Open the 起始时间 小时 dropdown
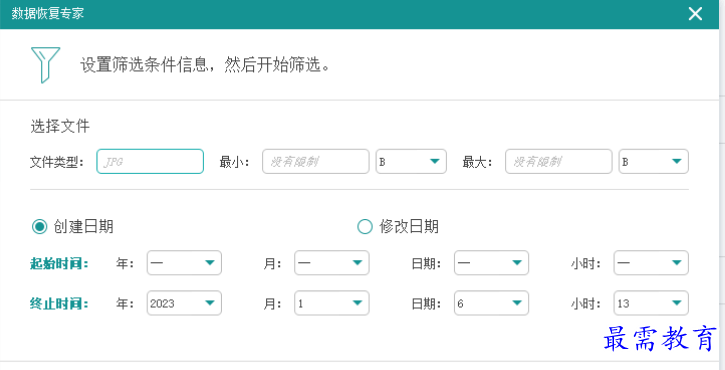The height and width of the screenshot is (370, 725). tap(651, 263)
